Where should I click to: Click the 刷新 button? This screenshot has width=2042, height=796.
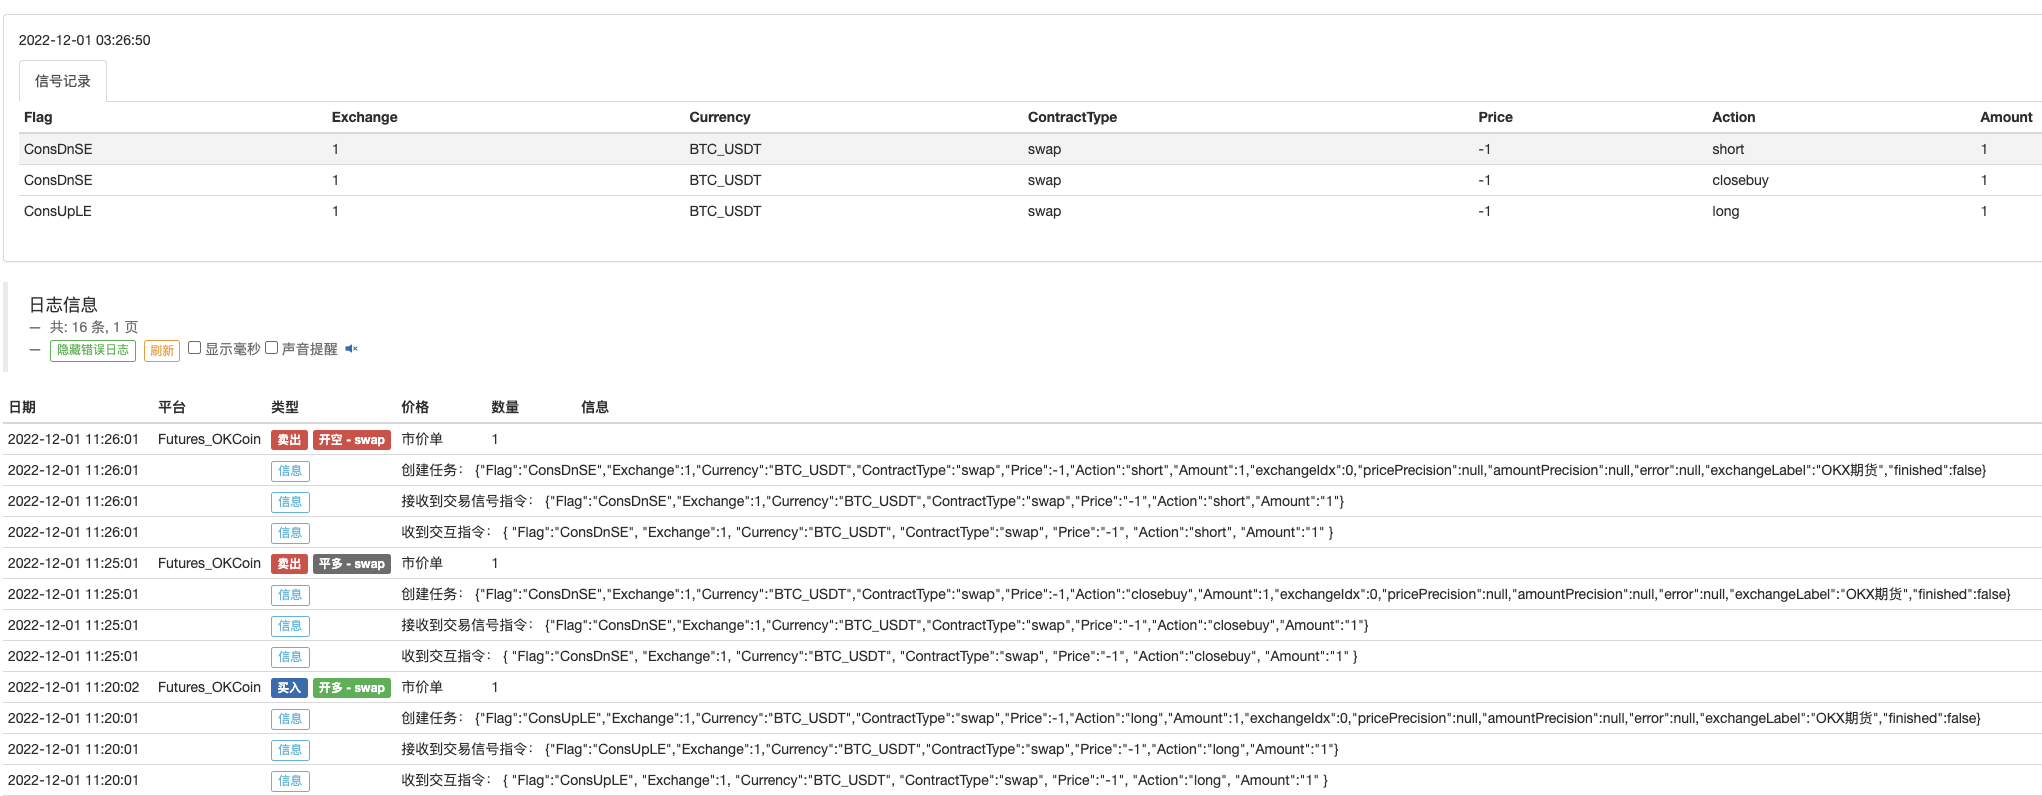pyautogui.click(x=162, y=350)
